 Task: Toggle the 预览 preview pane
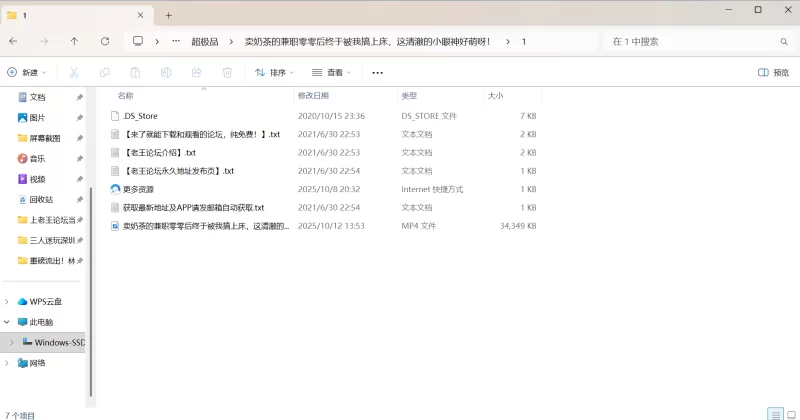coord(773,72)
